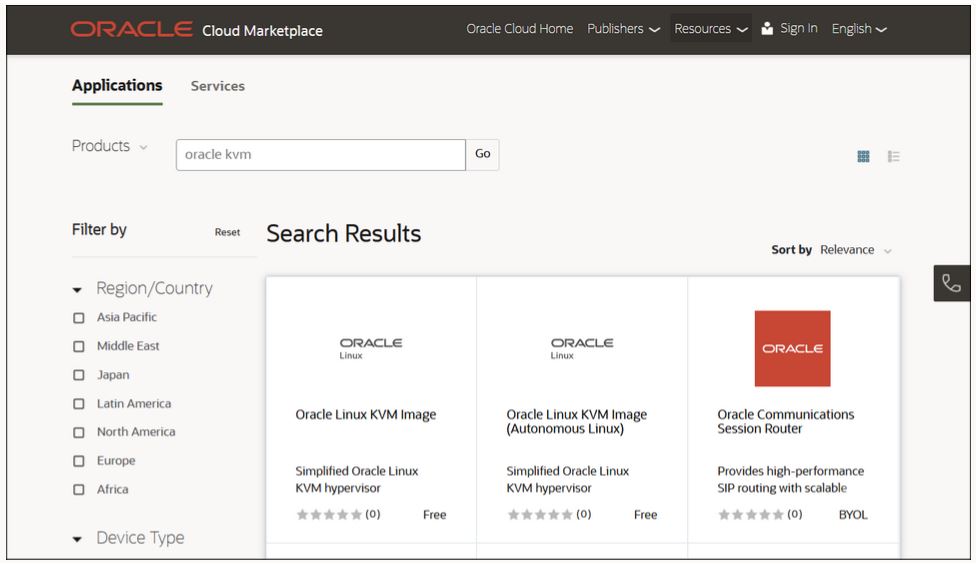Click the Sign In link
Viewport: 977px width, 564px height.
pos(799,29)
